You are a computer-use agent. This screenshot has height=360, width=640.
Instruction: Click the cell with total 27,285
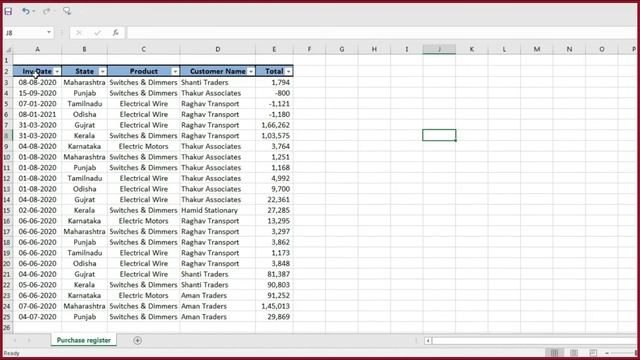[x=274, y=210]
